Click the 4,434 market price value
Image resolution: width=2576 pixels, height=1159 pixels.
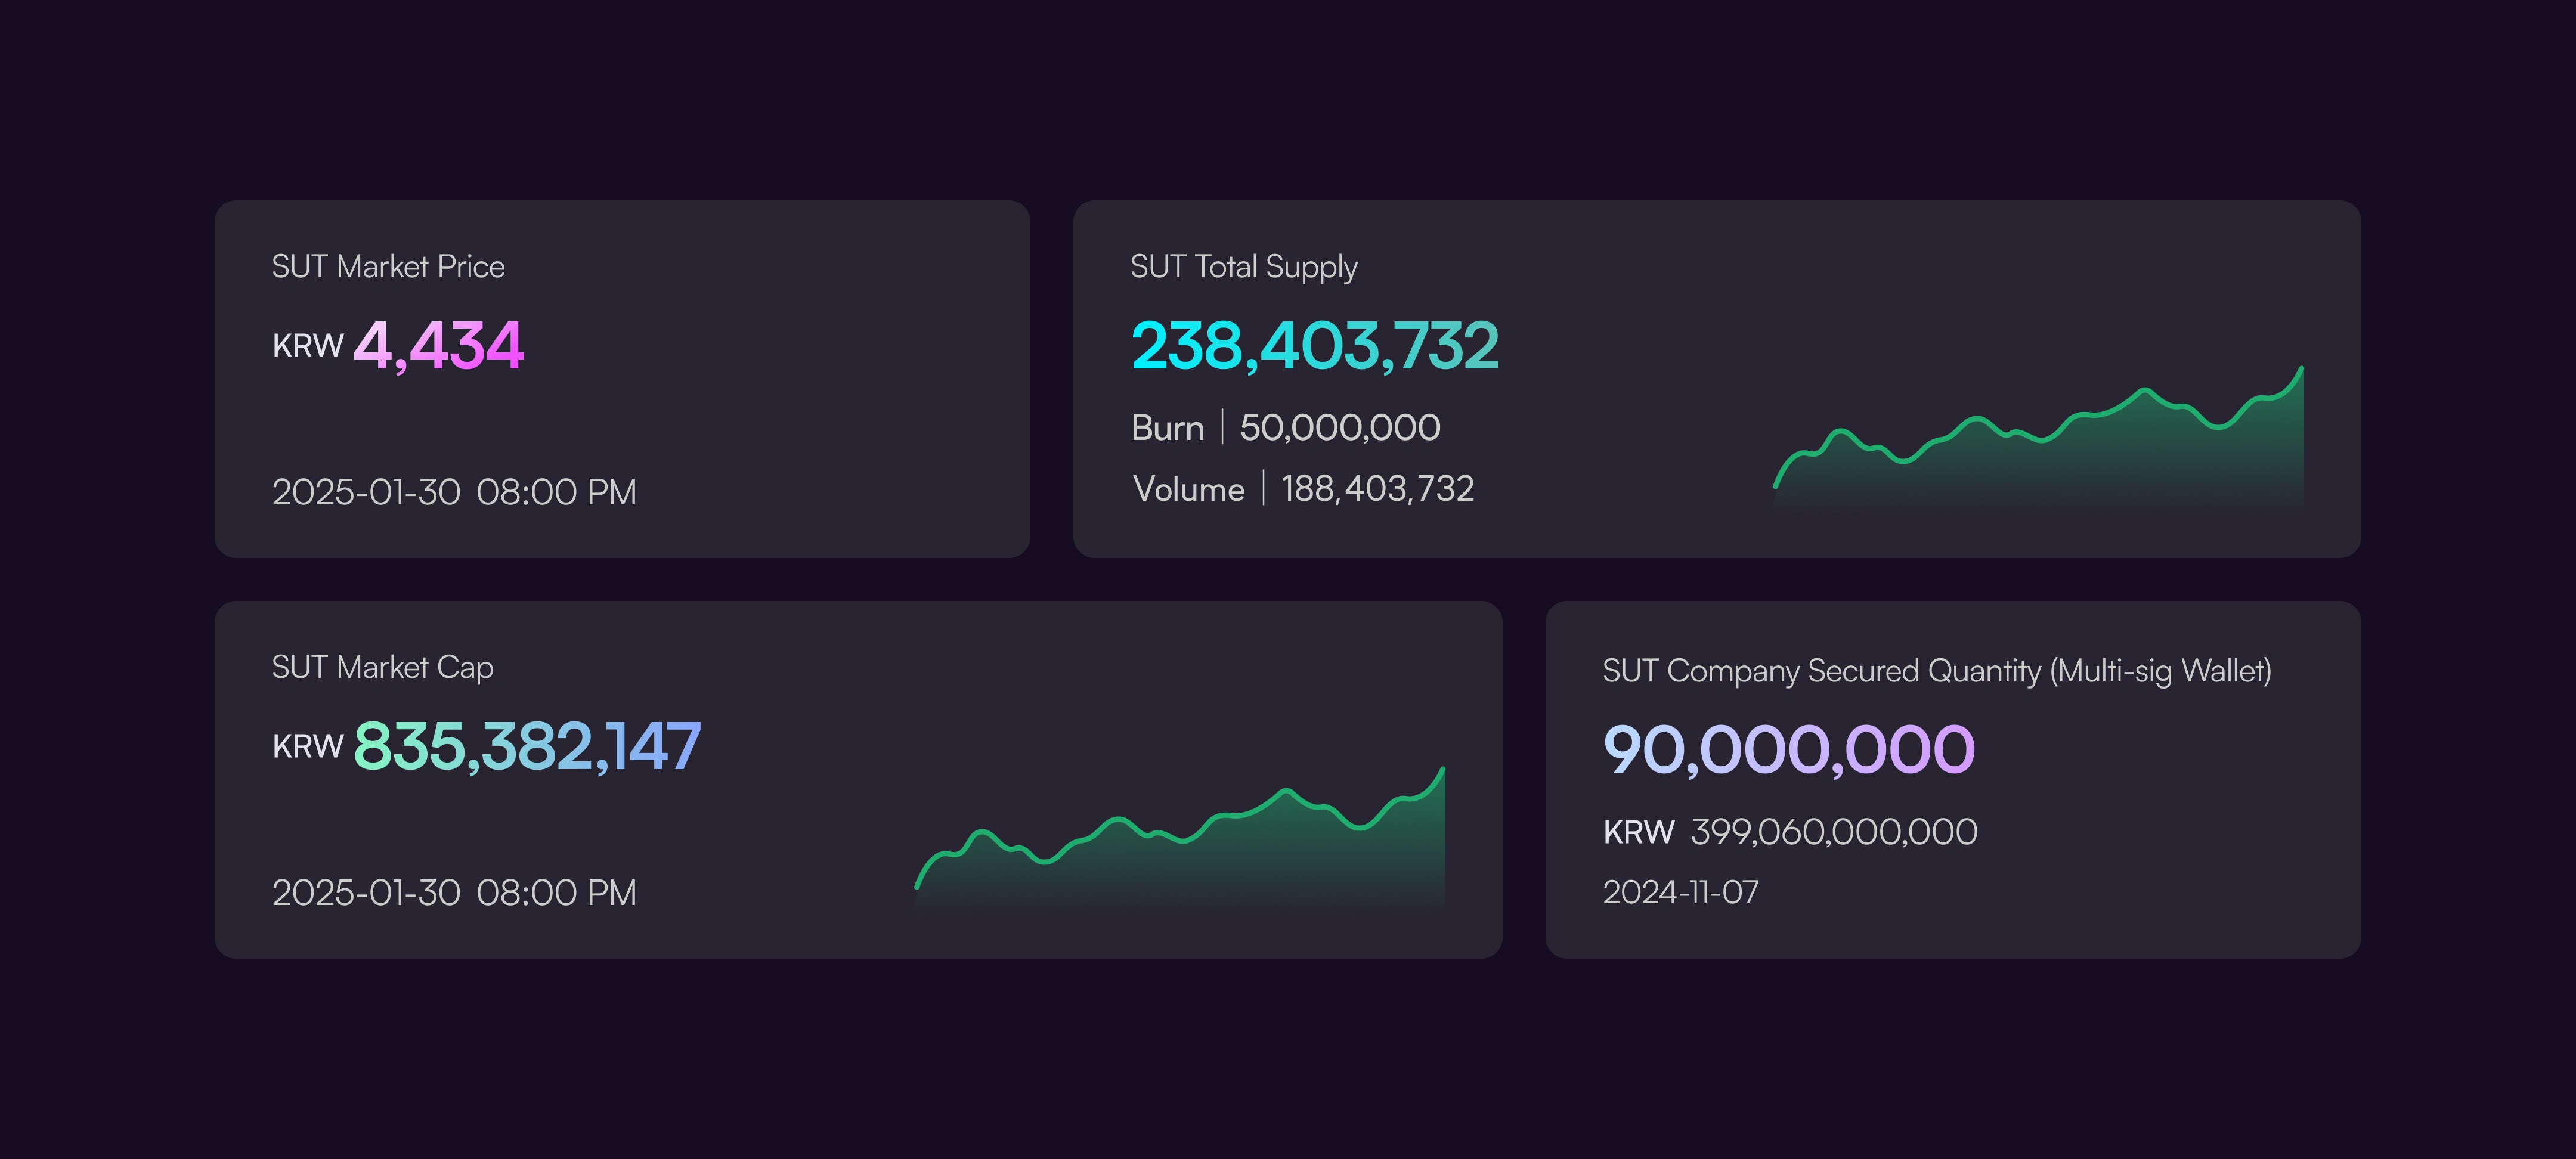coord(439,346)
